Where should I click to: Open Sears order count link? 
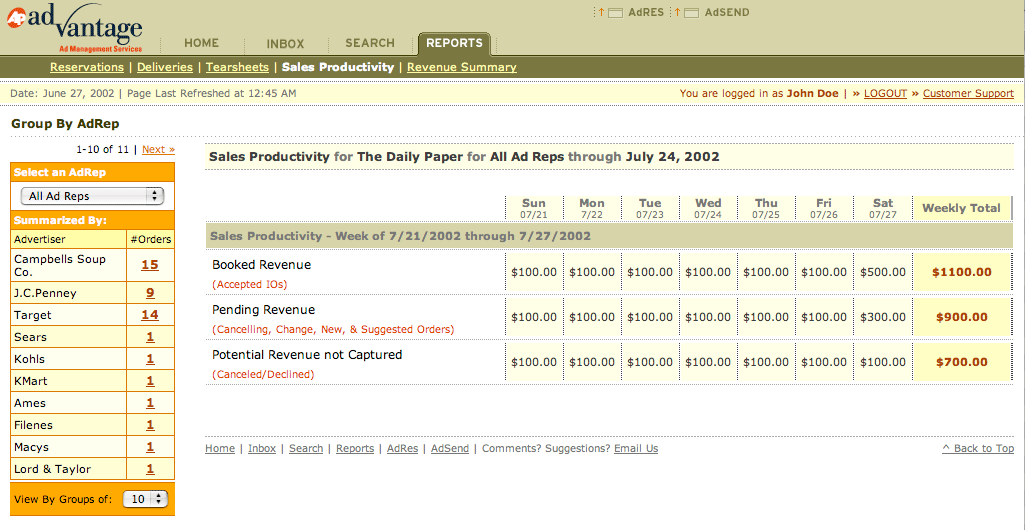coord(150,337)
